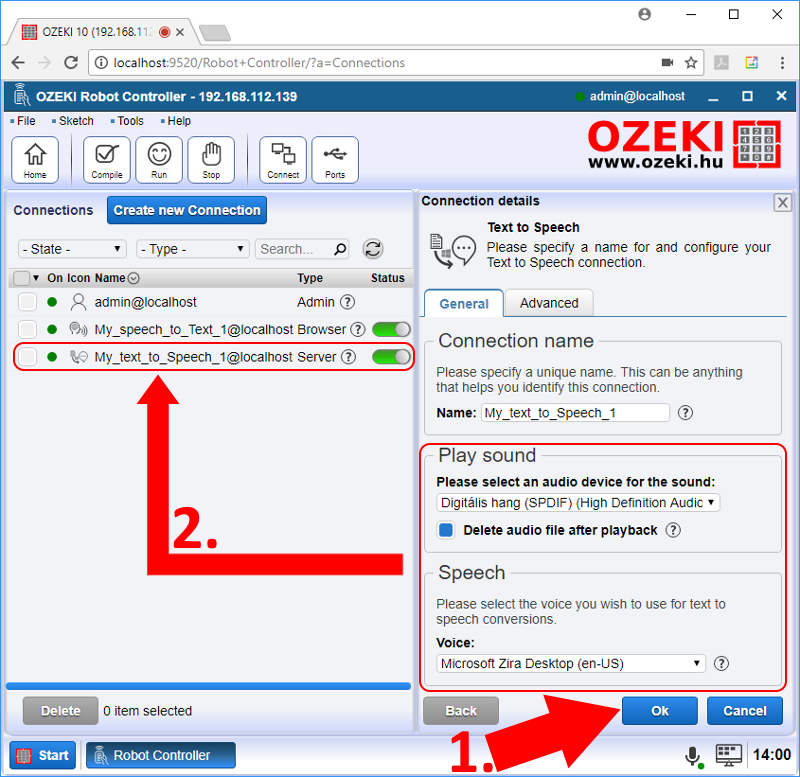The image size is (800, 777).
Task: Click the admin user icon in list
Action: [x=78, y=302]
